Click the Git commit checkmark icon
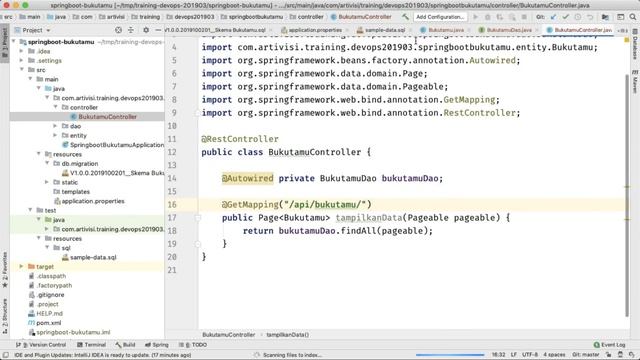Viewport: 640px width, 360px height. [565, 17]
